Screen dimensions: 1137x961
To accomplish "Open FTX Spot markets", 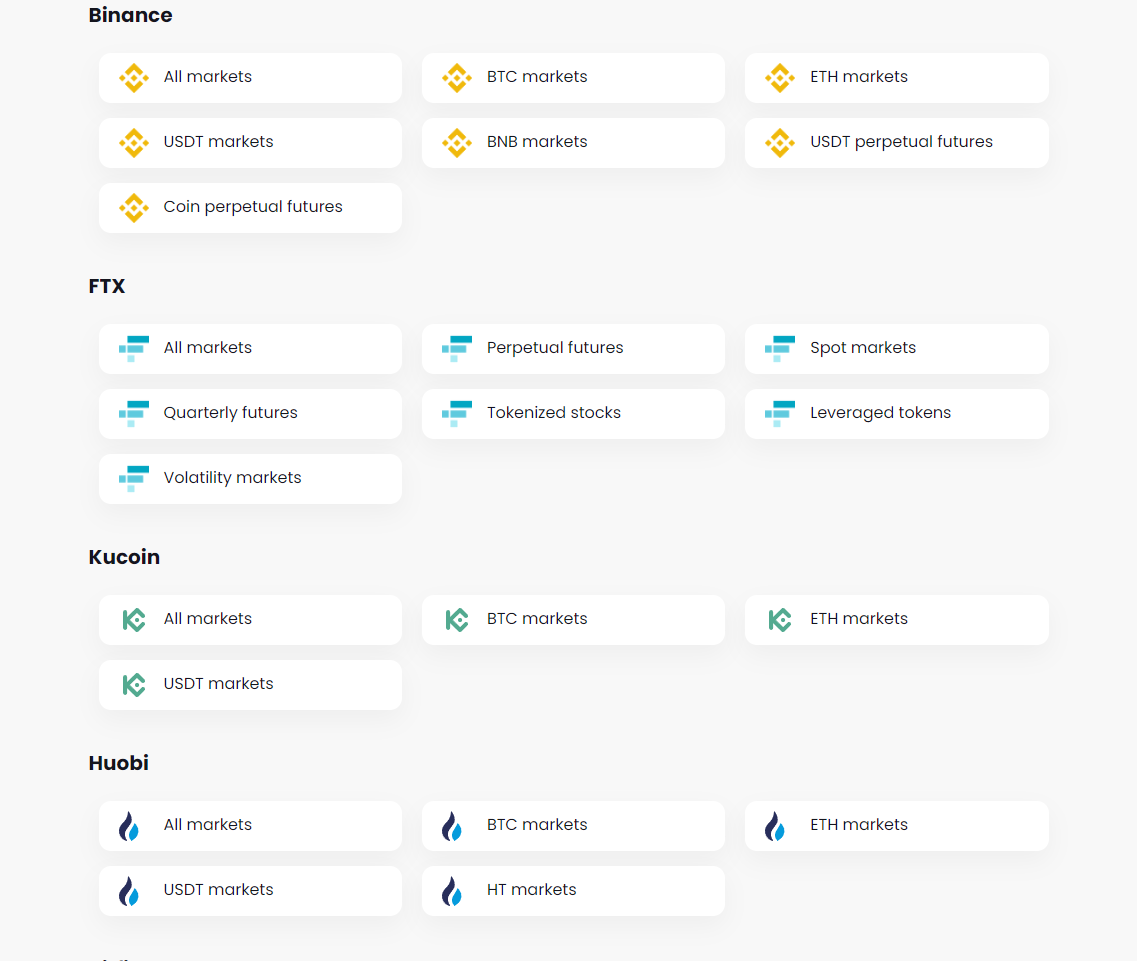I will (896, 349).
